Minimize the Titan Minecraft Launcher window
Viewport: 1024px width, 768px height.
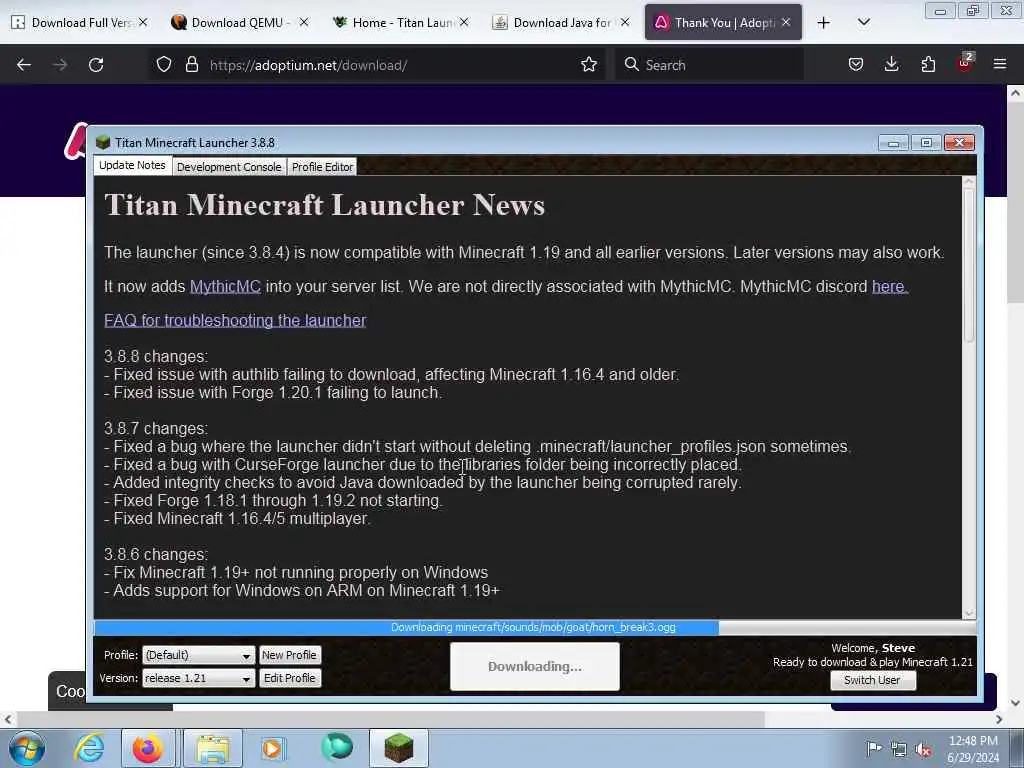tap(893, 143)
